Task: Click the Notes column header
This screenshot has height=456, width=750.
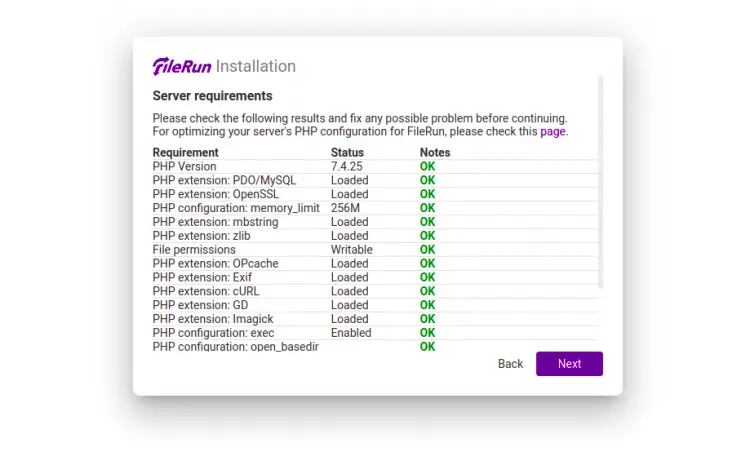Action: 435,153
